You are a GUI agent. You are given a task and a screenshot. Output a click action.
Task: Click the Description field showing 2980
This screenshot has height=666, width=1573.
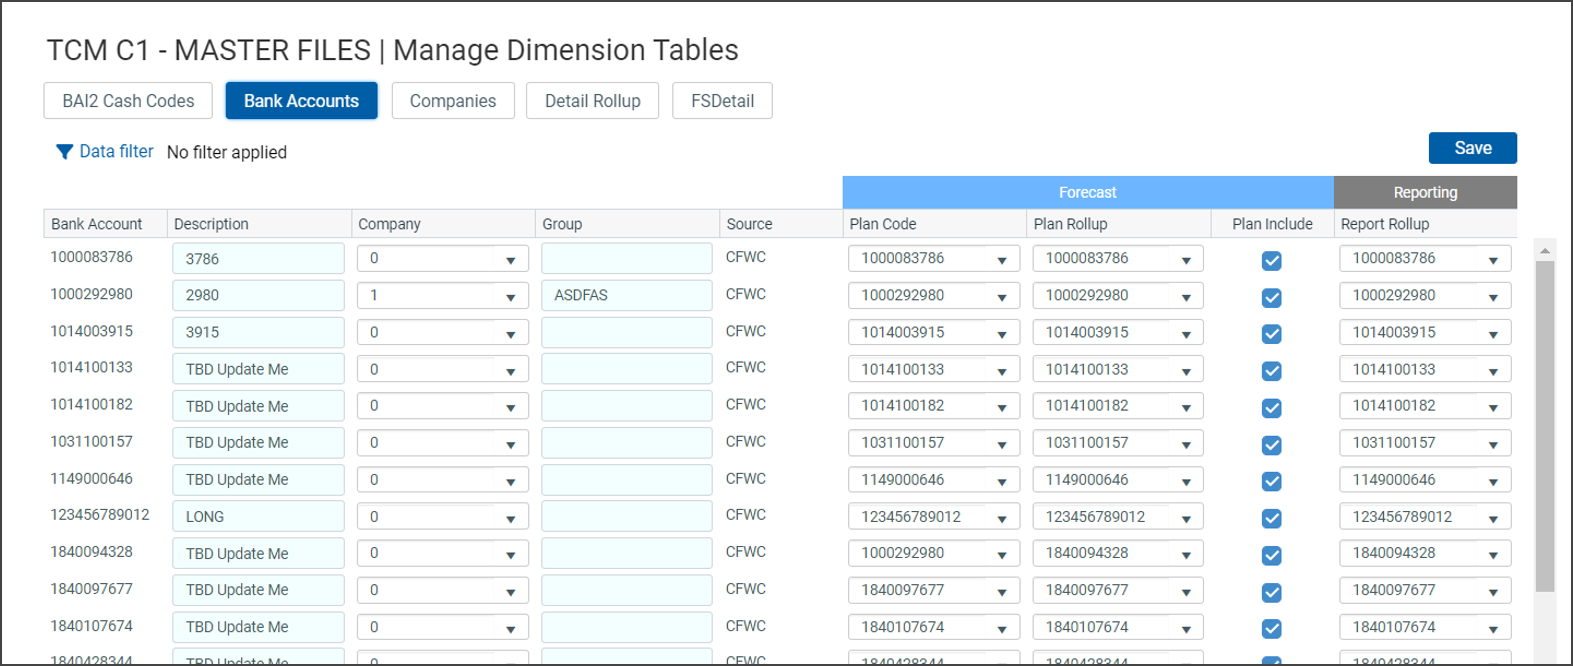click(258, 295)
